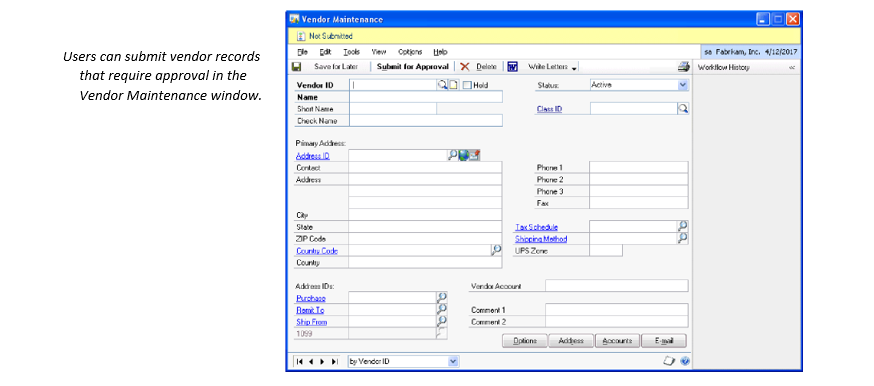Click into the Vendor ID field
The height and width of the screenshot is (386, 874).
click(393, 85)
